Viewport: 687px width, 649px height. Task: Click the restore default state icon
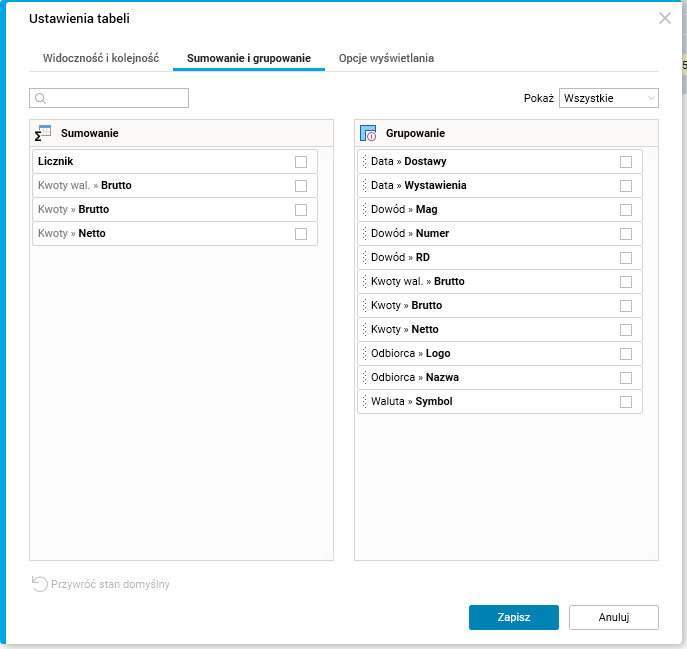tap(40, 584)
